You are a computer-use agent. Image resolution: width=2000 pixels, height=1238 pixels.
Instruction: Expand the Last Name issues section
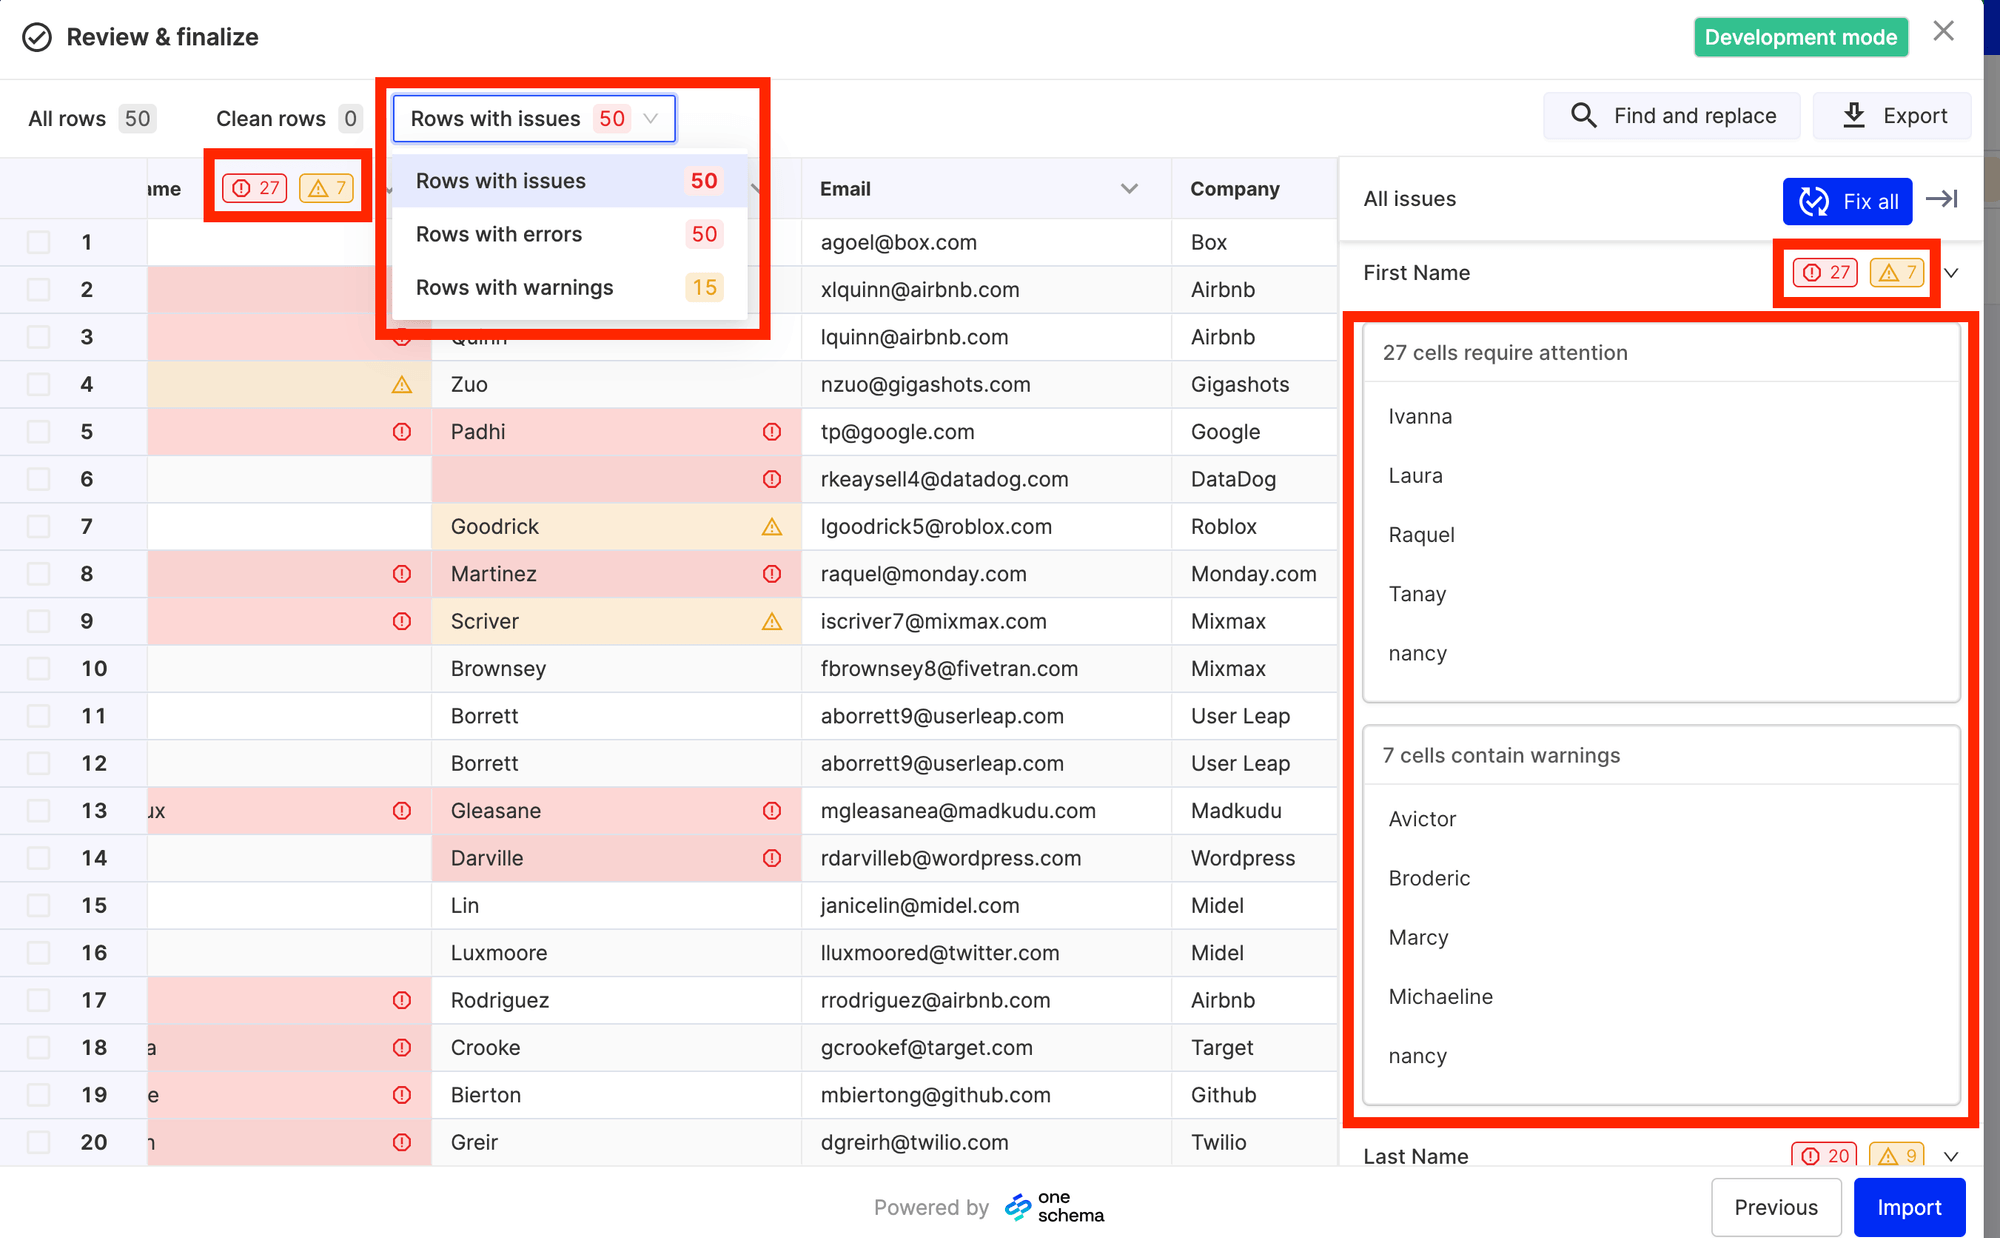click(1950, 1156)
